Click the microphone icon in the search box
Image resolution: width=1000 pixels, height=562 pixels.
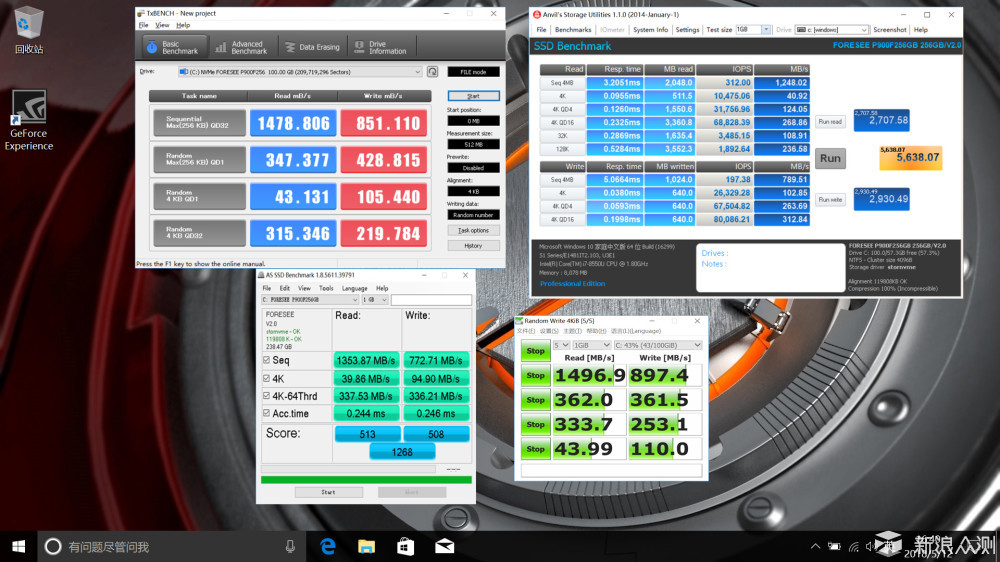pos(290,546)
